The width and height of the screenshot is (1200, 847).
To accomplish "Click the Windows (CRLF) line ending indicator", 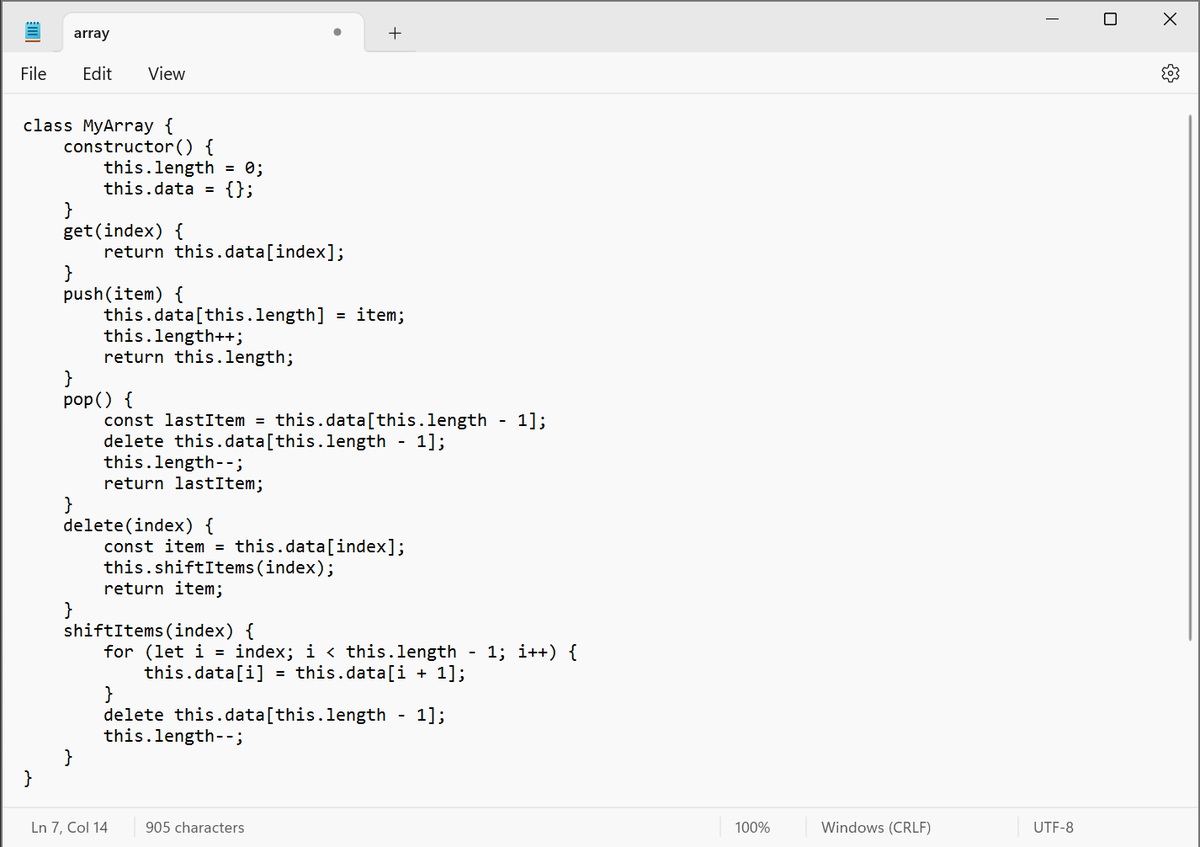I will 876,827.
